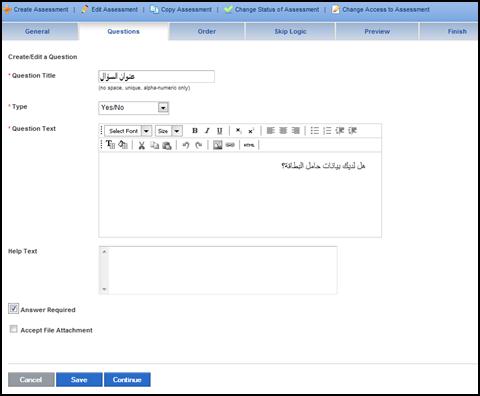Apply italic formatting in the editor
The height and width of the screenshot is (396, 480).
pos(207,131)
